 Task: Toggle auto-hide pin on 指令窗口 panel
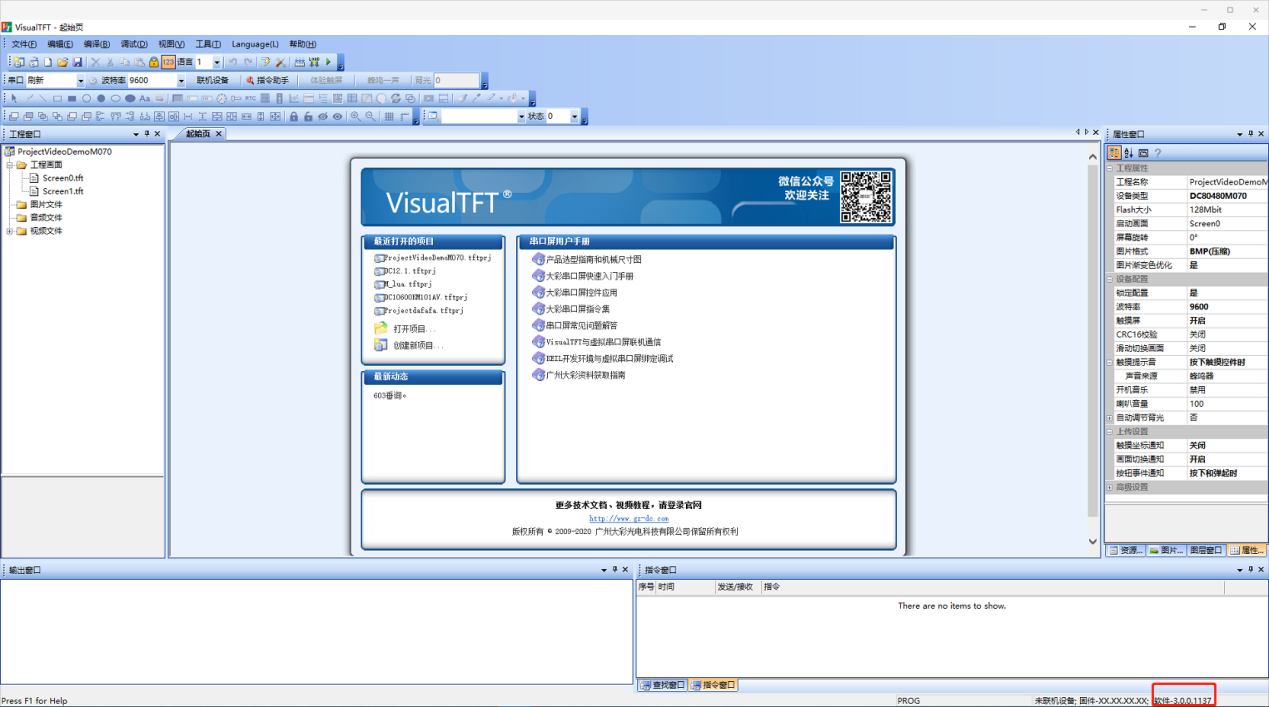click(1250, 570)
